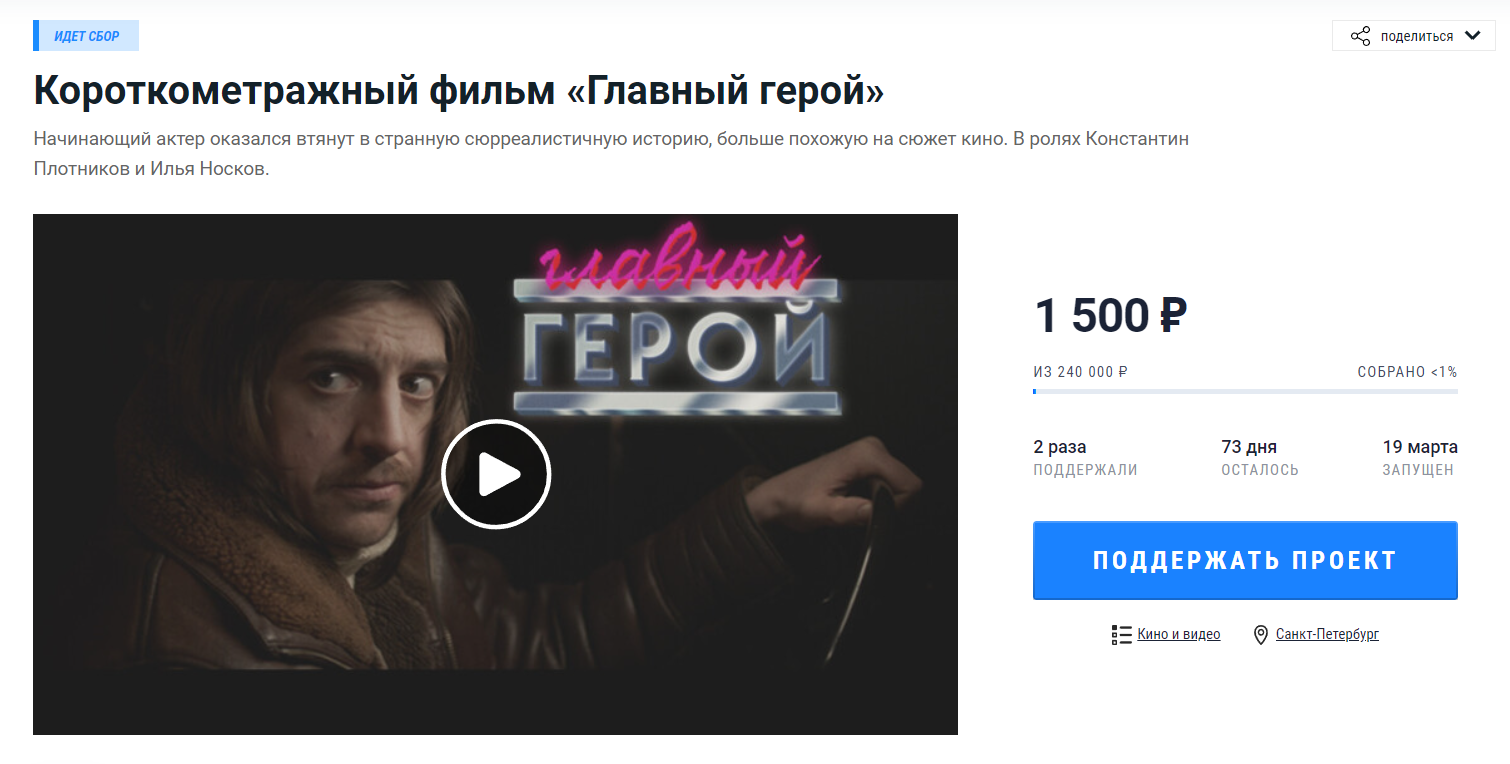Click the Собрано <1% label
The image size is (1510, 764).
[x=1407, y=372]
